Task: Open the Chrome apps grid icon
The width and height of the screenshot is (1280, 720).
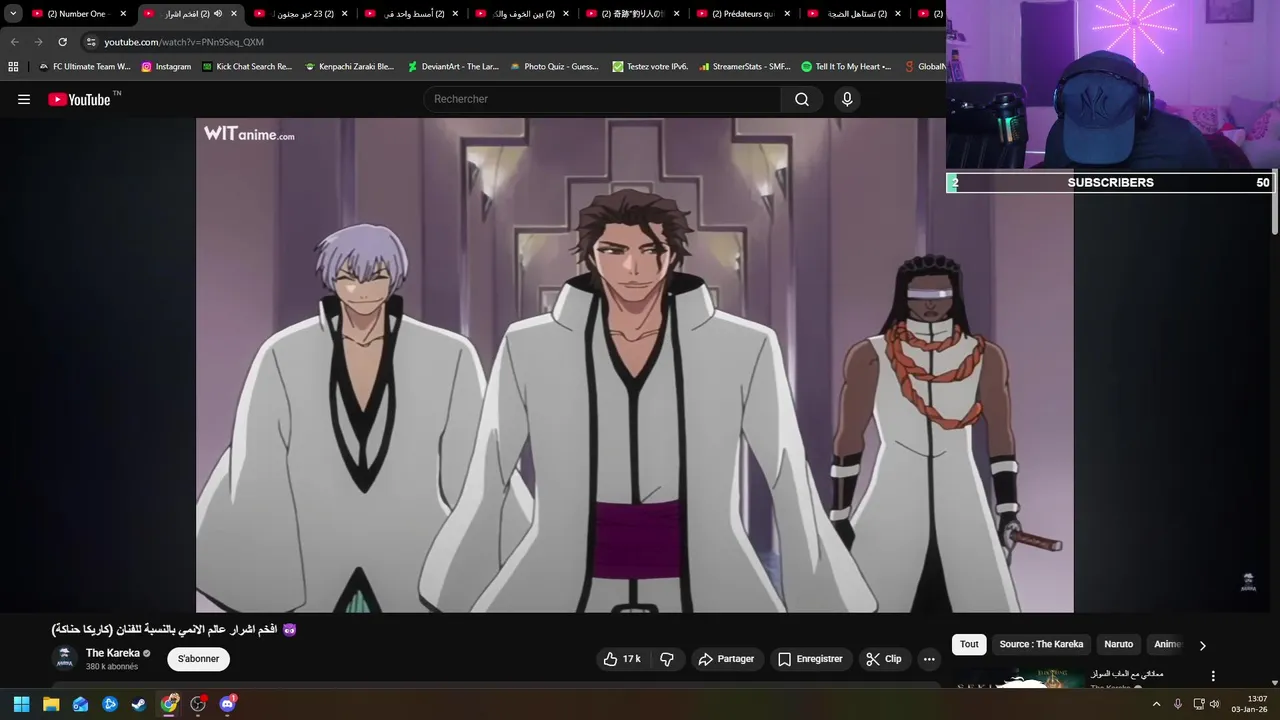Action: (13, 67)
